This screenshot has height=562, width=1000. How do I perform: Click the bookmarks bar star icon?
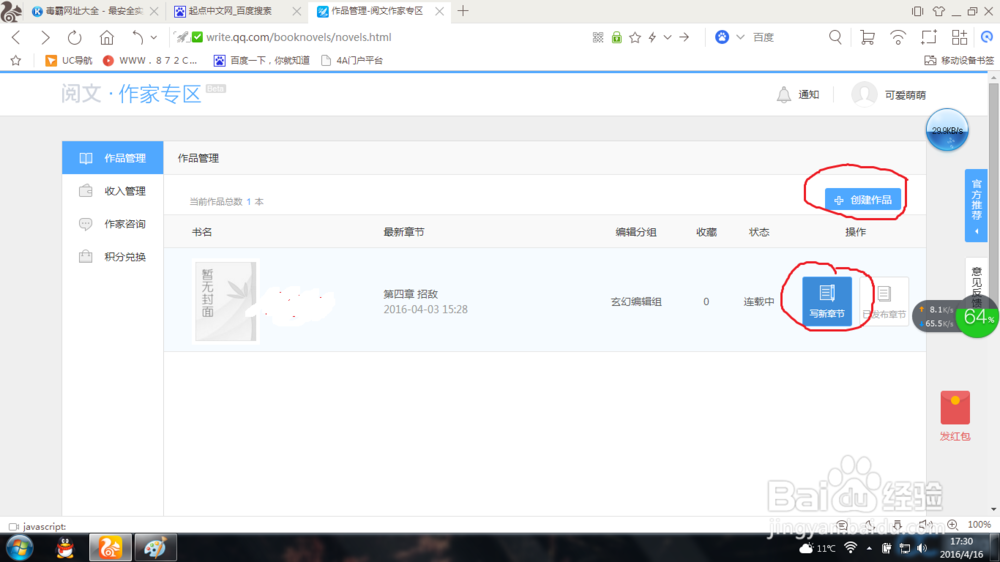click(x=16, y=61)
